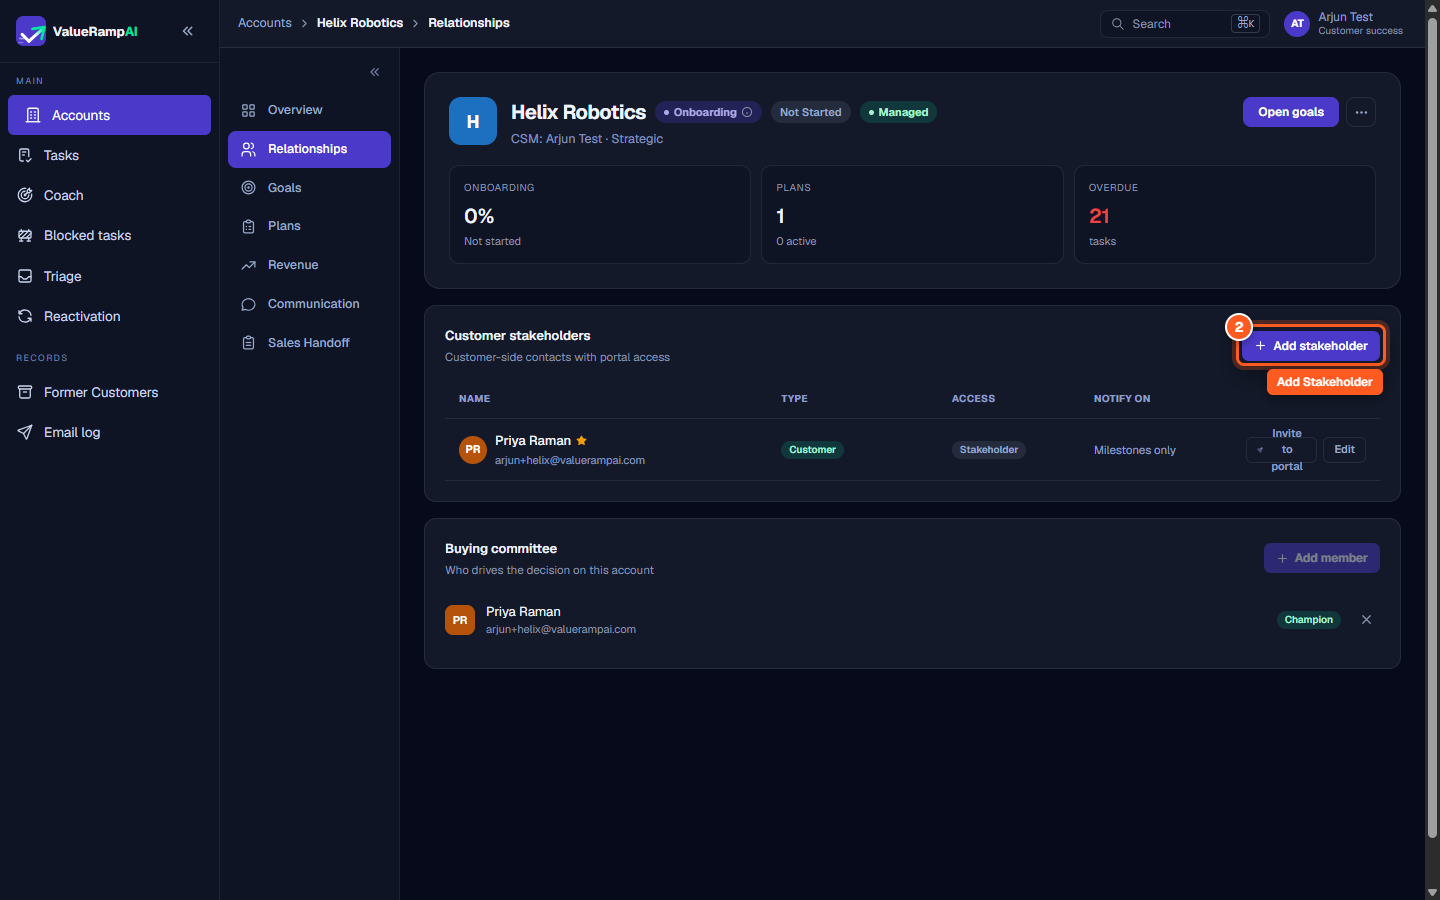The image size is (1440, 900).
Task: Click the TYPE column header
Action: tap(794, 399)
